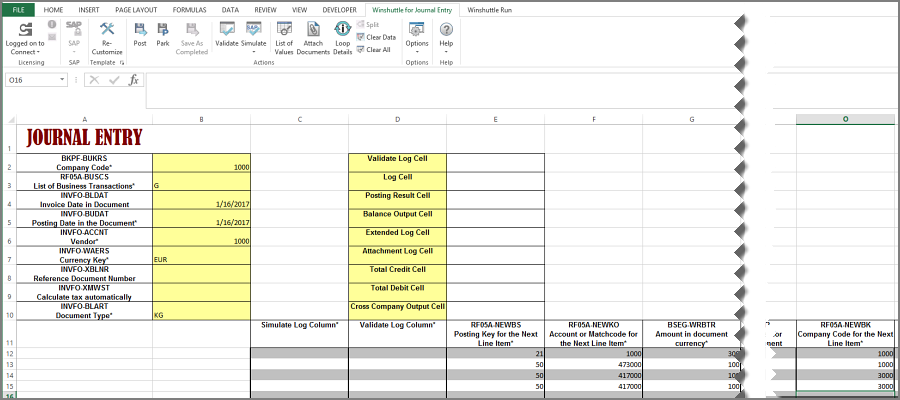The image size is (900, 400).
Task: Click the Currency Key cell EUR
Action: coord(201,255)
